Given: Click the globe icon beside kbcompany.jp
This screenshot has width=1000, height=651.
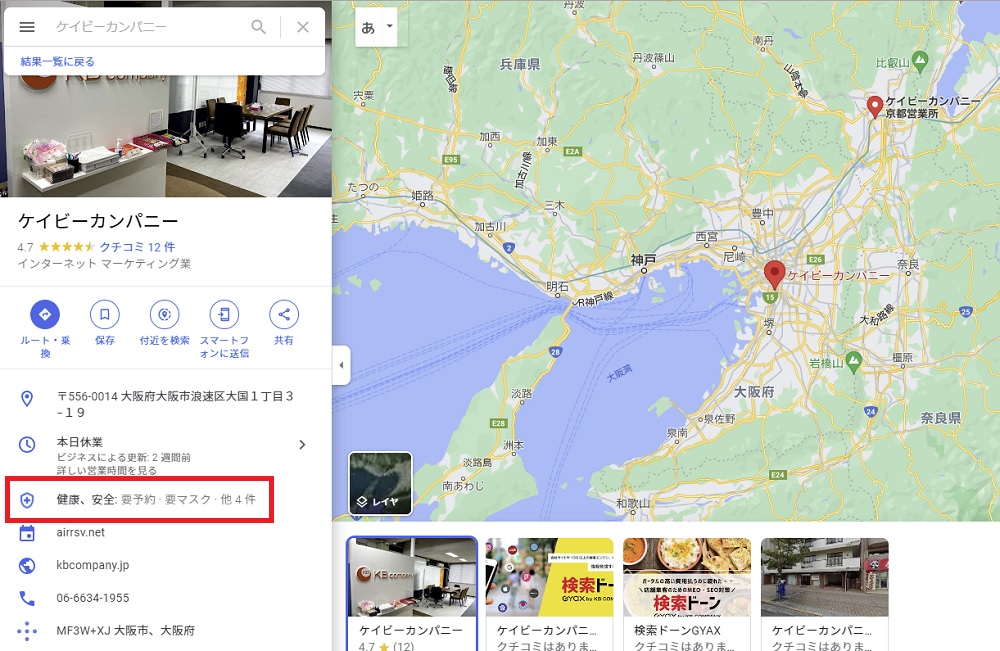Looking at the screenshot, I should (27, 566).
